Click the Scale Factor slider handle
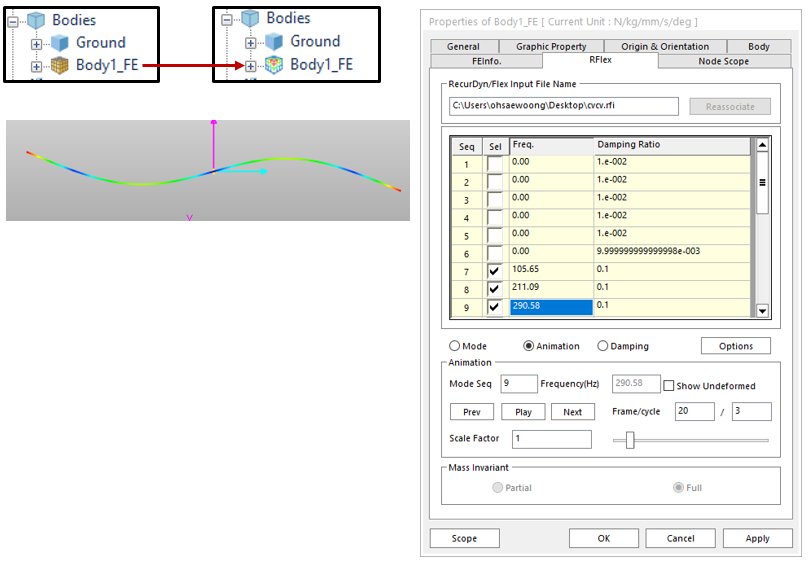The image size is (808, 562). tap(630, 440)
